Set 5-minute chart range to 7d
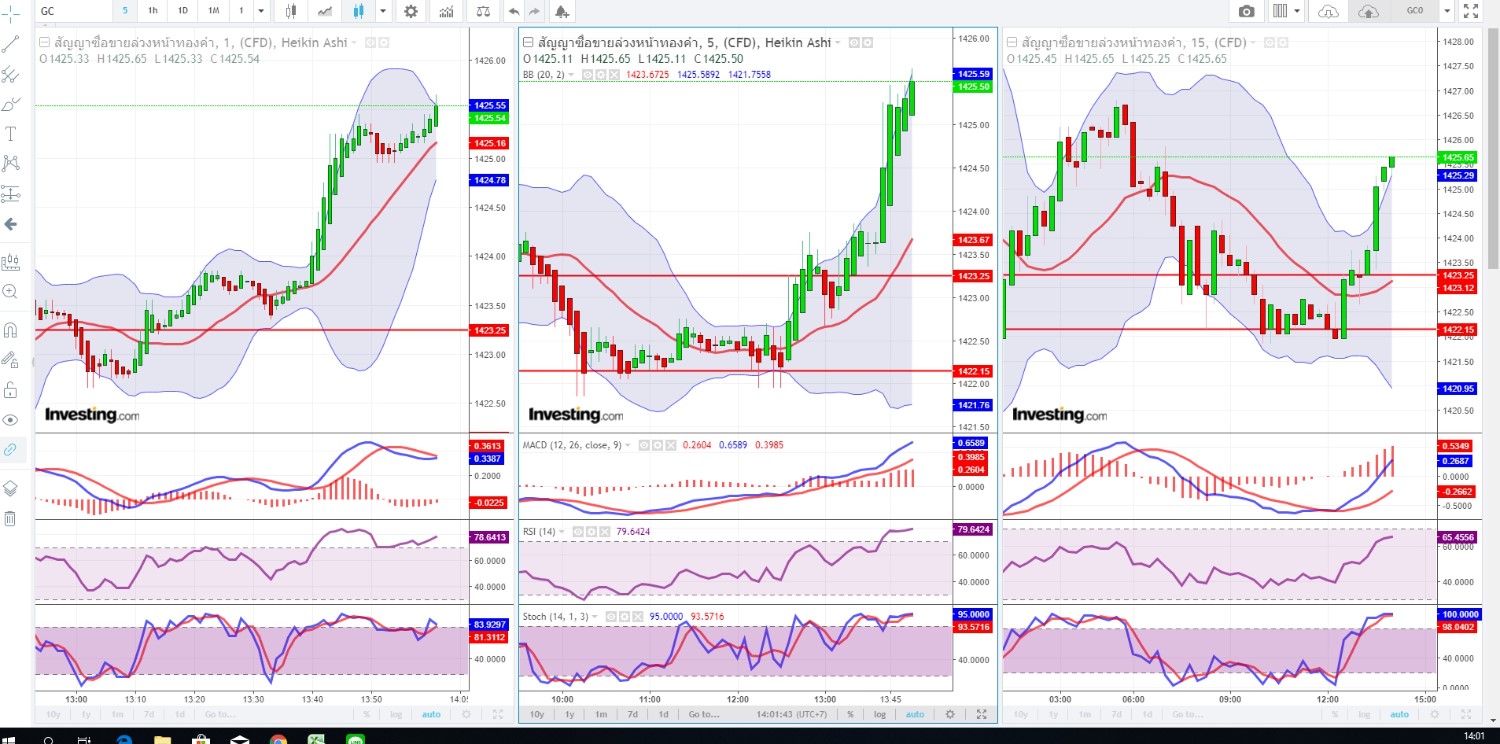Image resolution: width=1500 pixels, height=744 pixels. point(632,714)
